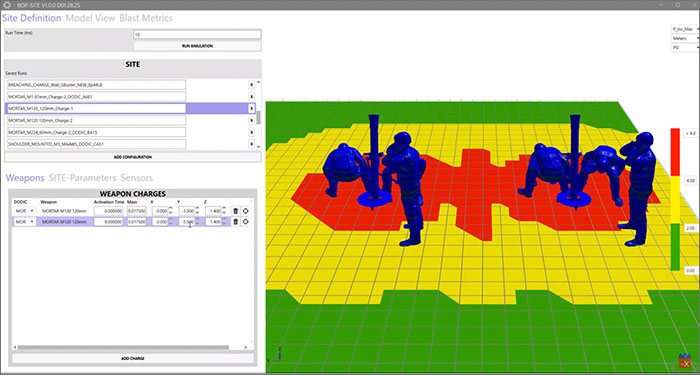700x375 pixels.
Task: Switch to the Model View tab
Action: click(91, 18)
